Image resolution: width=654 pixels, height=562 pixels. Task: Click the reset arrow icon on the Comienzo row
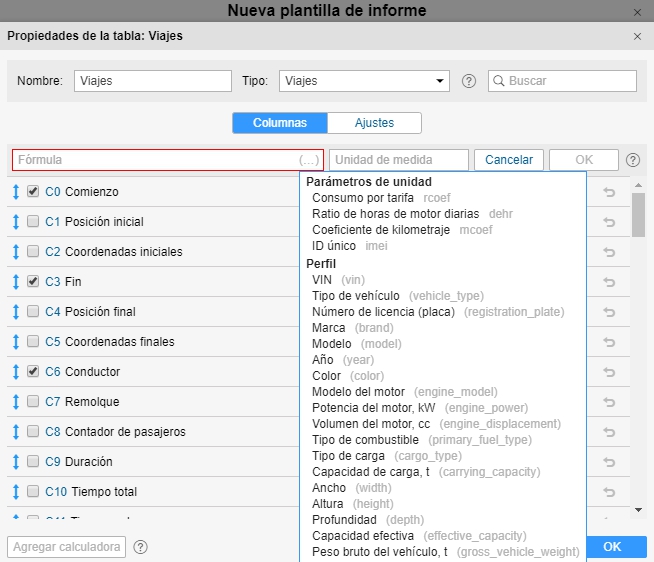pos(608,192)
